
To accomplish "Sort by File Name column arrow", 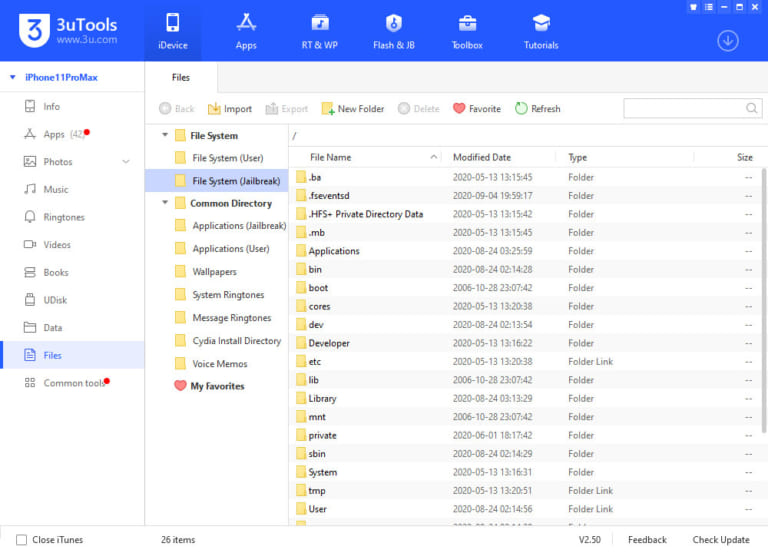I will click(x=433, y=157).
